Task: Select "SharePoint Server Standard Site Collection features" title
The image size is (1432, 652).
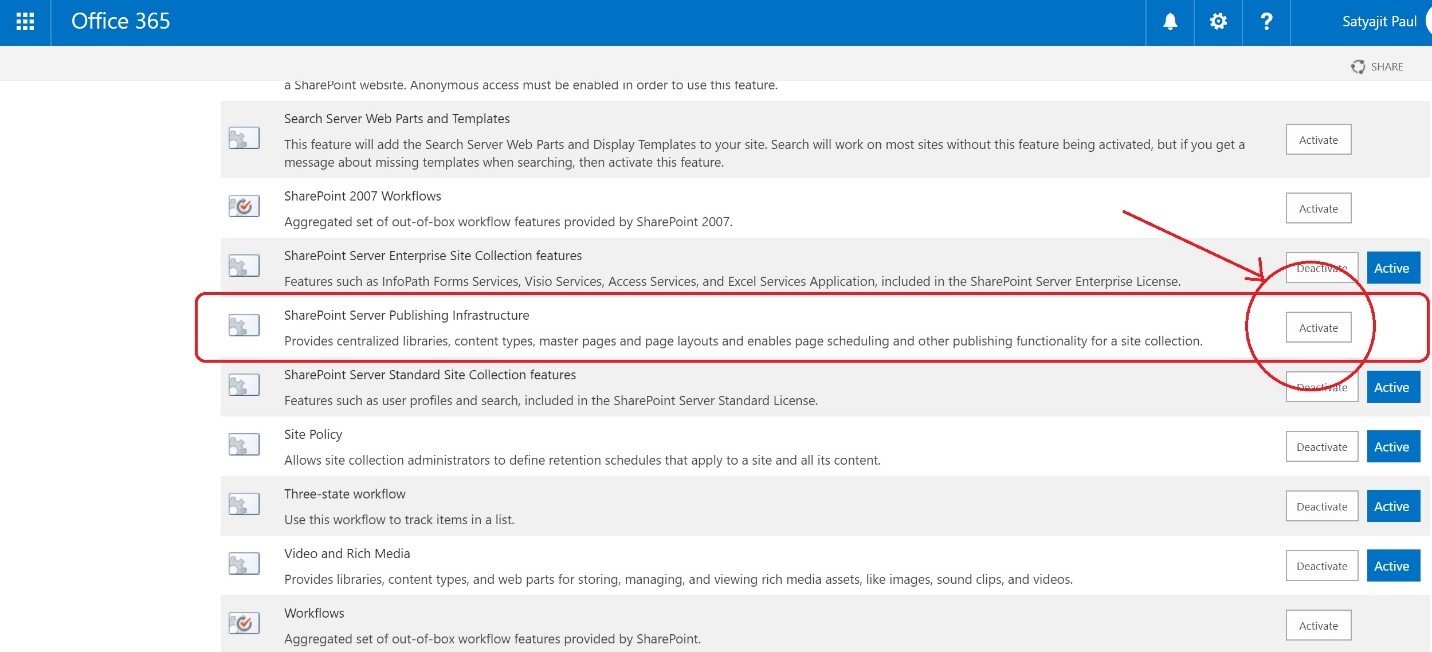Action: [430, 375]
